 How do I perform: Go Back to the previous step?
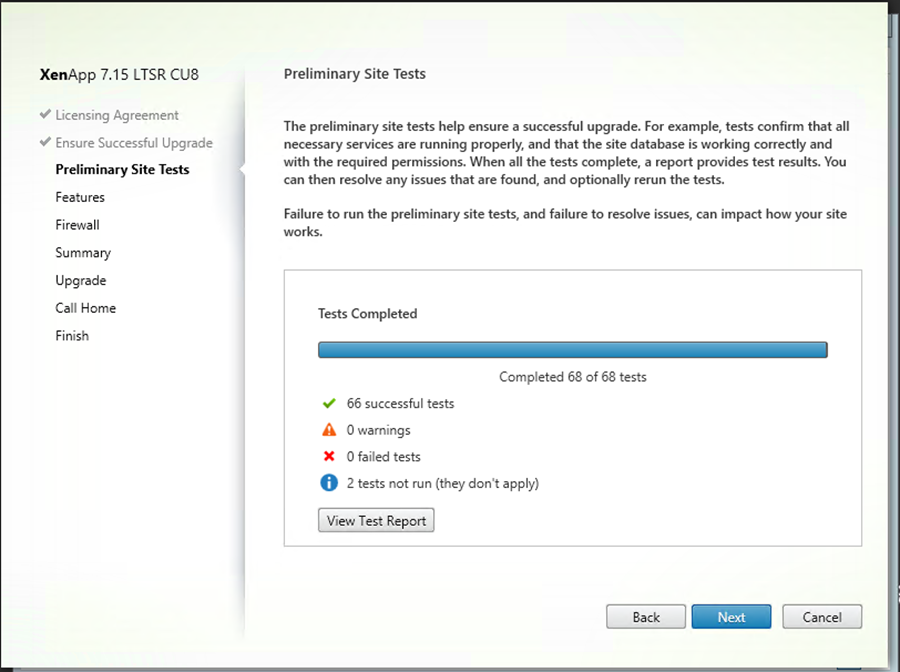point(646,617)
